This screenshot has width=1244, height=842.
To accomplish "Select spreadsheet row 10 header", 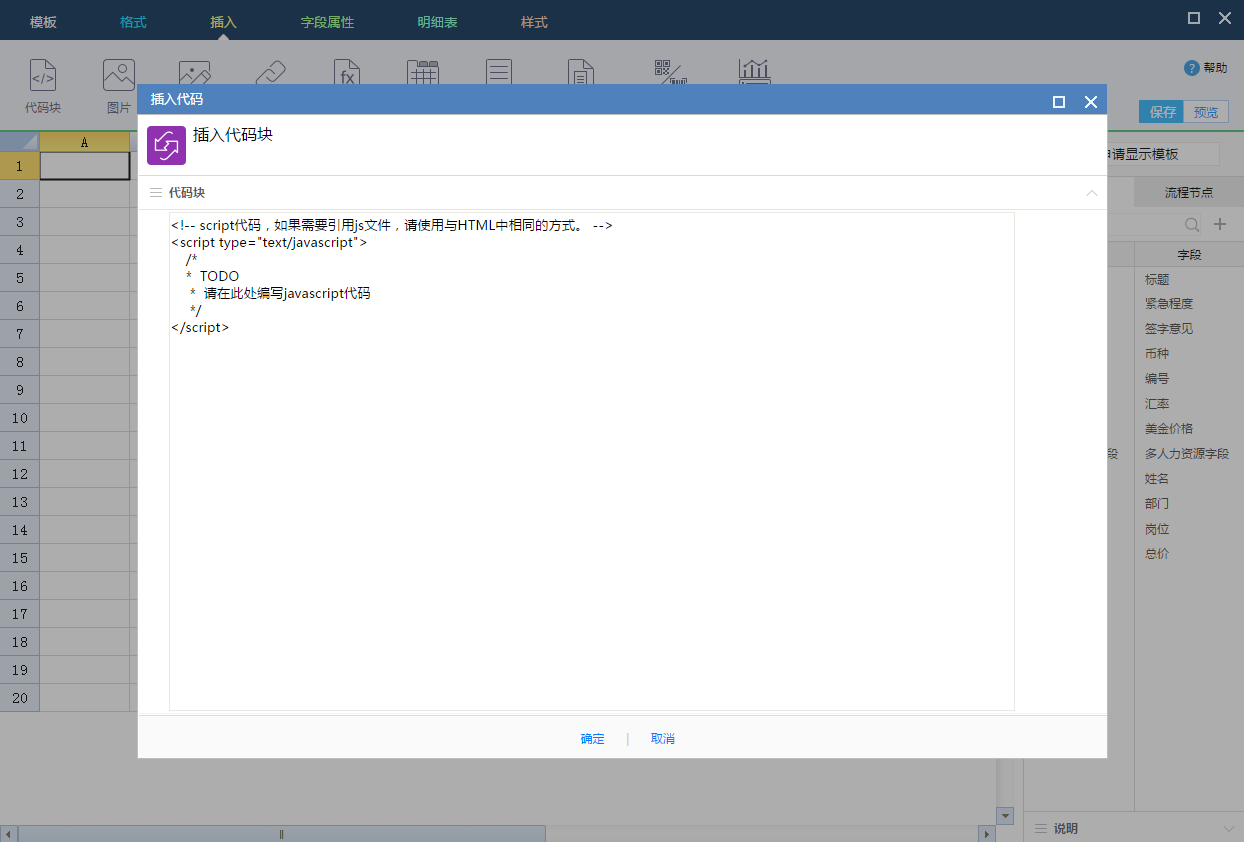I will point(20,418).
